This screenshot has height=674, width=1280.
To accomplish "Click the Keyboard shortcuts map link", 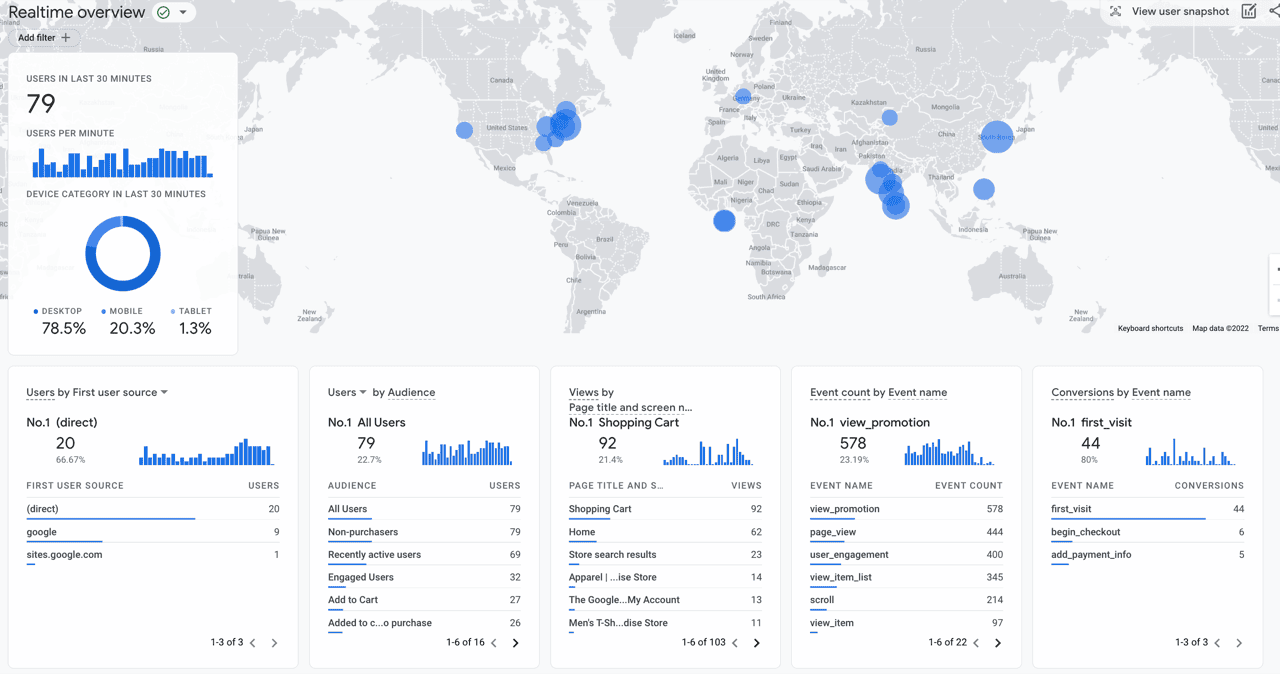I will tap(1150, 328).
